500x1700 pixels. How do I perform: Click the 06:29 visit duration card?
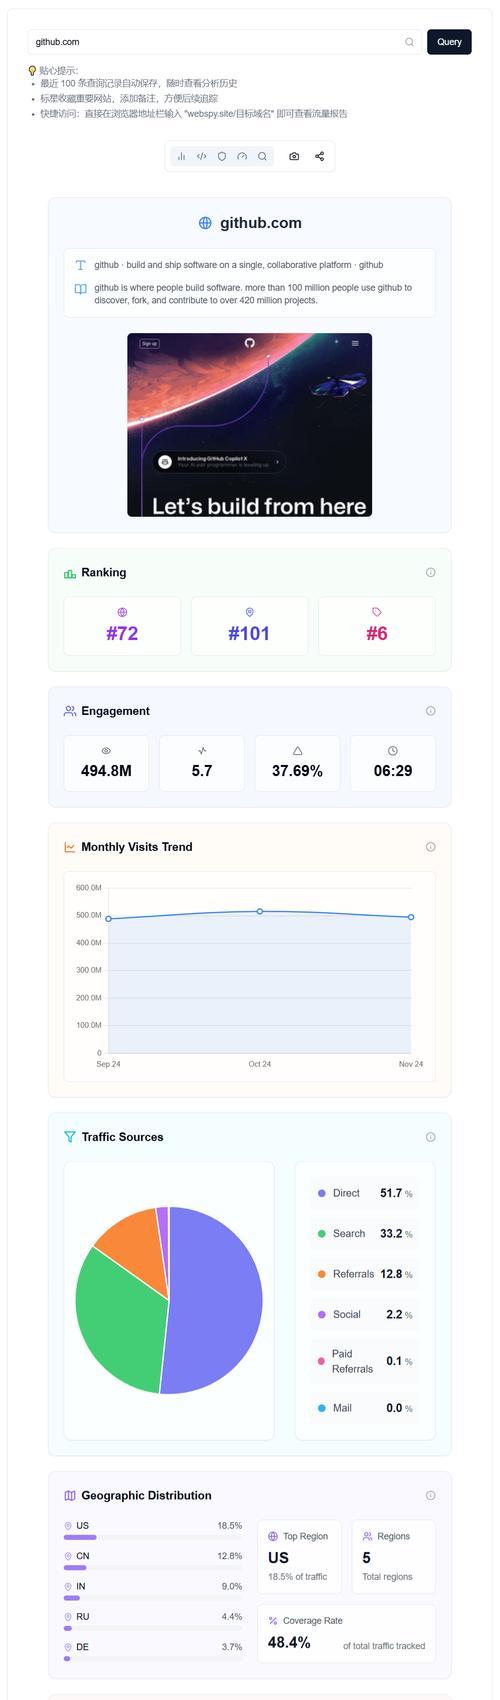click(x=393, y=763)
